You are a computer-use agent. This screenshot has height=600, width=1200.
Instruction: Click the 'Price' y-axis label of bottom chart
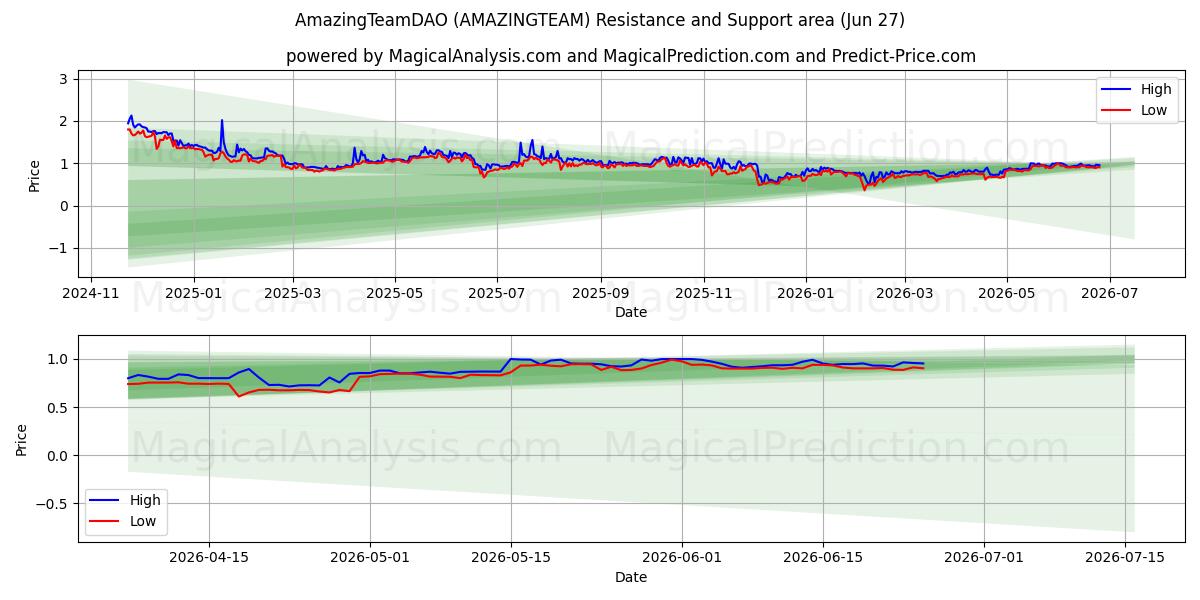(22, 440)
